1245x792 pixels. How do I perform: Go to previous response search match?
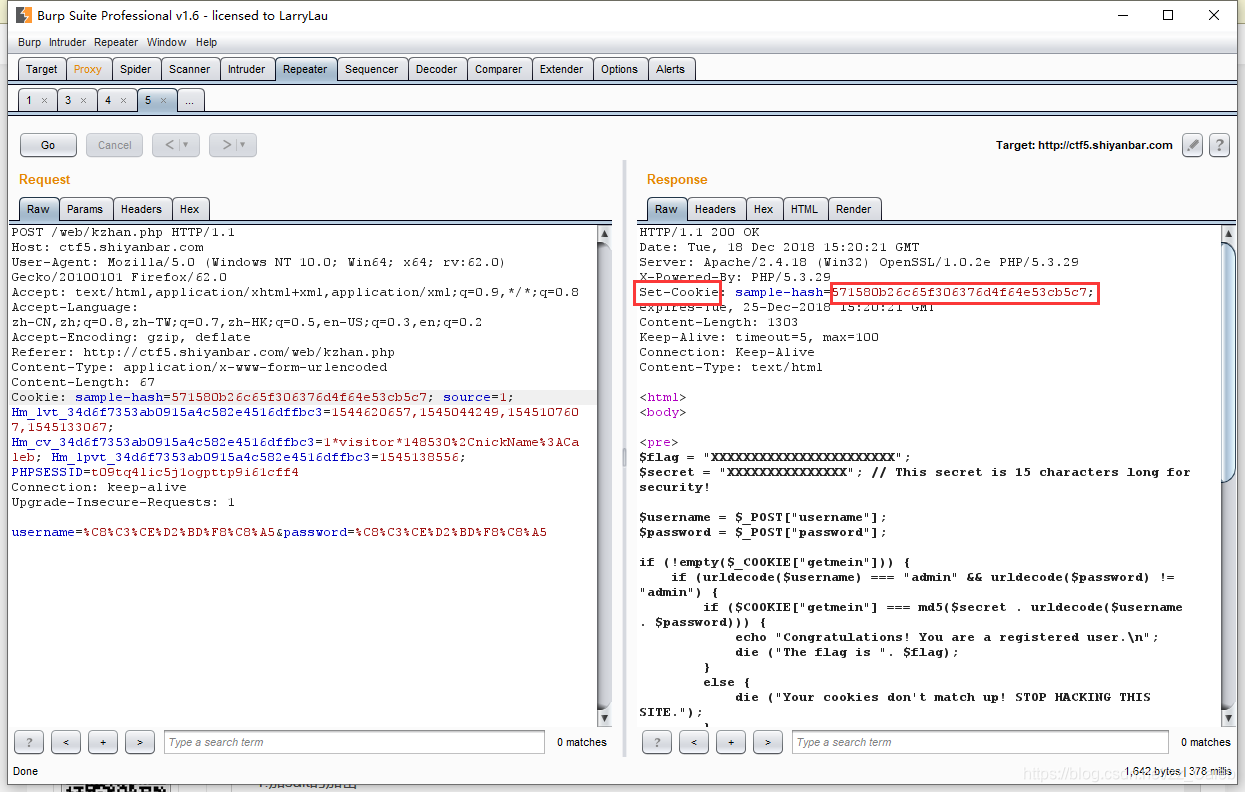pyautogui.click(x=694, y=742)
